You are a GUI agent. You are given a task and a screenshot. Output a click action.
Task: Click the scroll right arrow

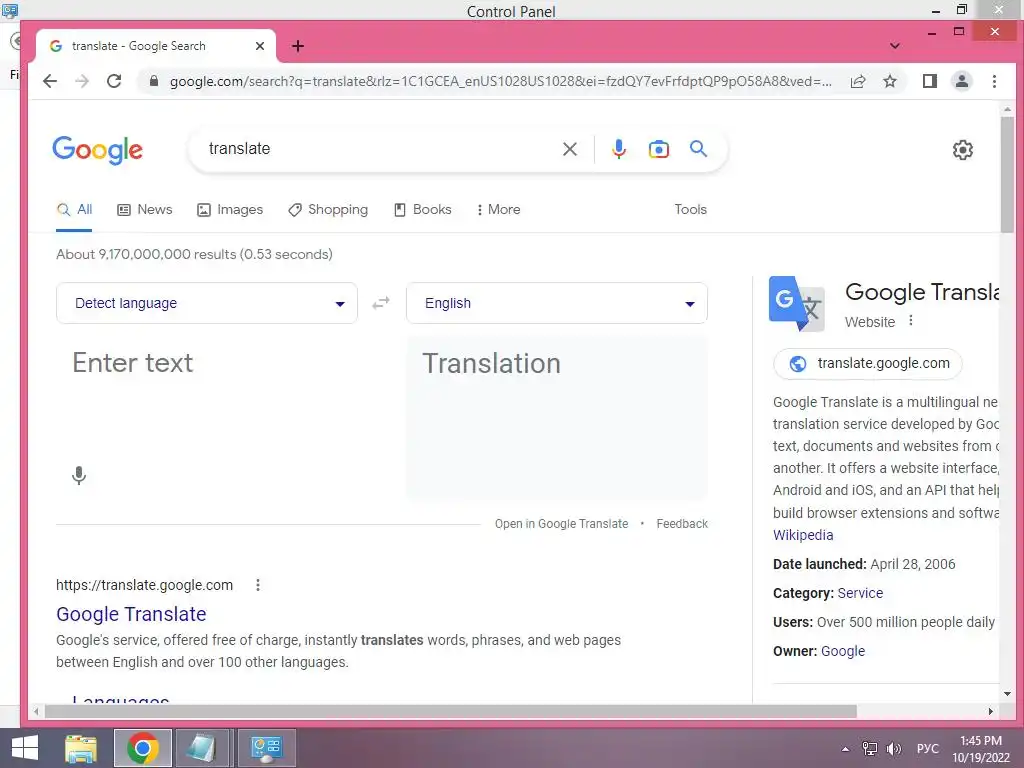pos(991,711)
